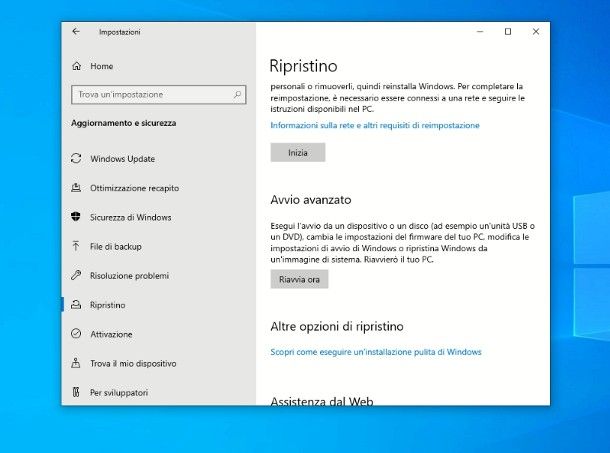
Task: Click the Windows Update sync icon
Action: click(x=76, y=158)
